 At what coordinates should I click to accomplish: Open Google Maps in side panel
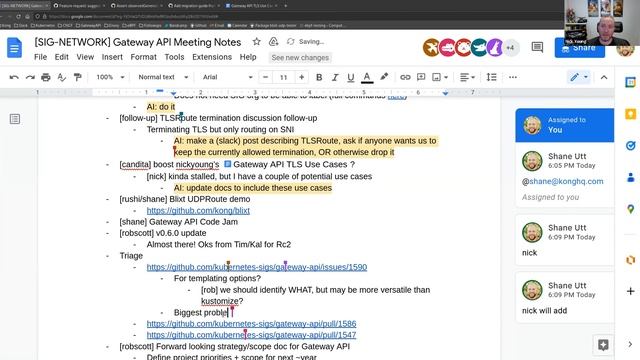click(x=630, y=209)
